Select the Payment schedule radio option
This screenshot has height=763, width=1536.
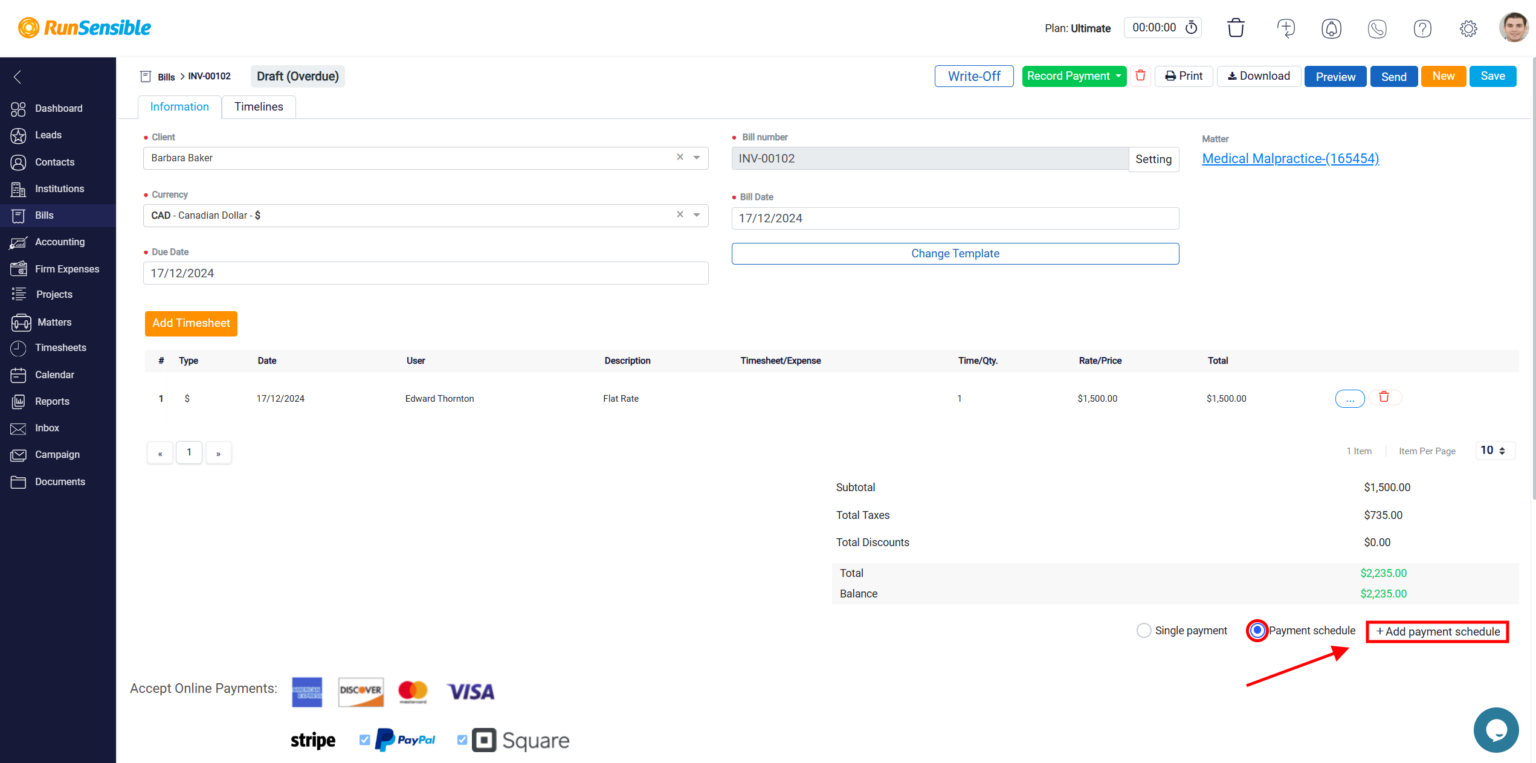pyautogui.click(x=1257, y=631)
